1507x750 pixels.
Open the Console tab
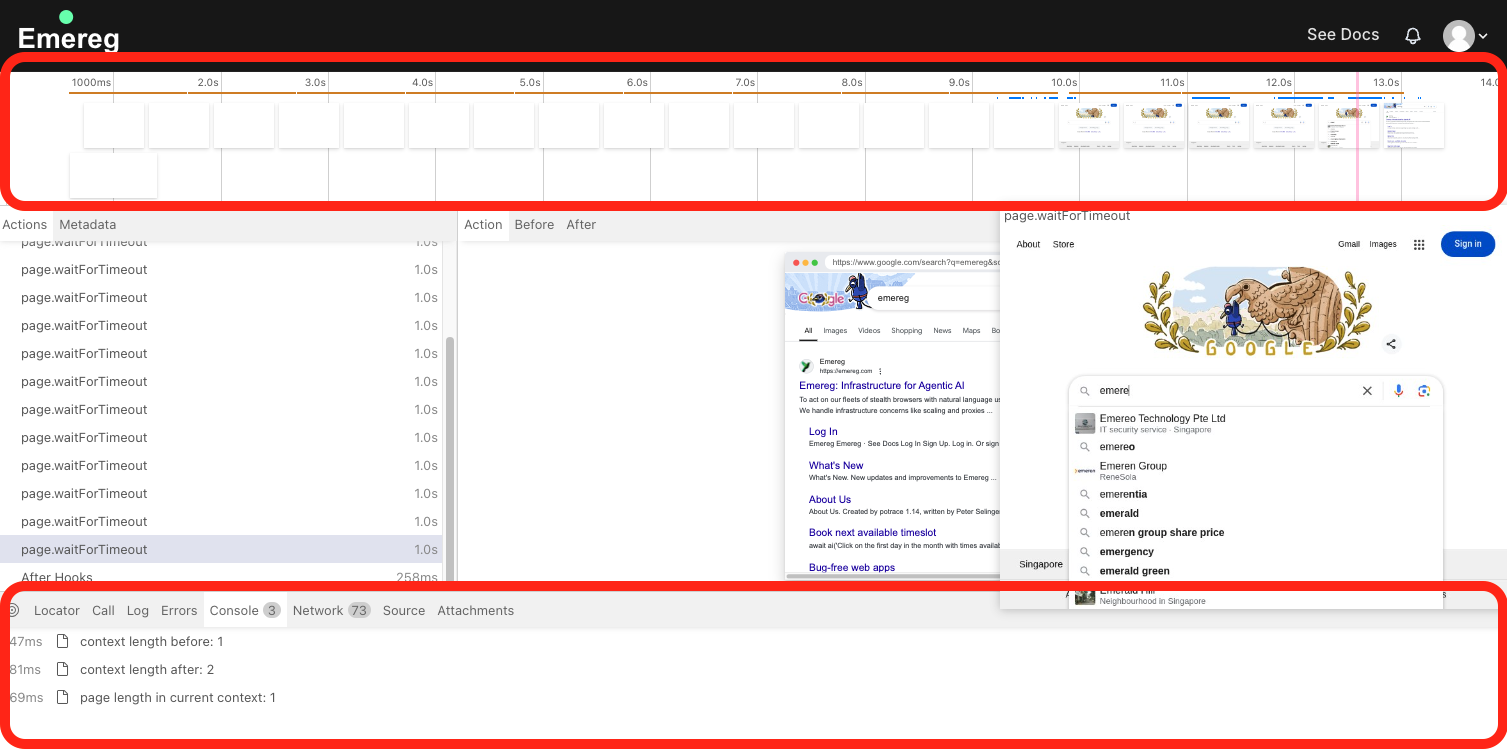coord(245,610)
